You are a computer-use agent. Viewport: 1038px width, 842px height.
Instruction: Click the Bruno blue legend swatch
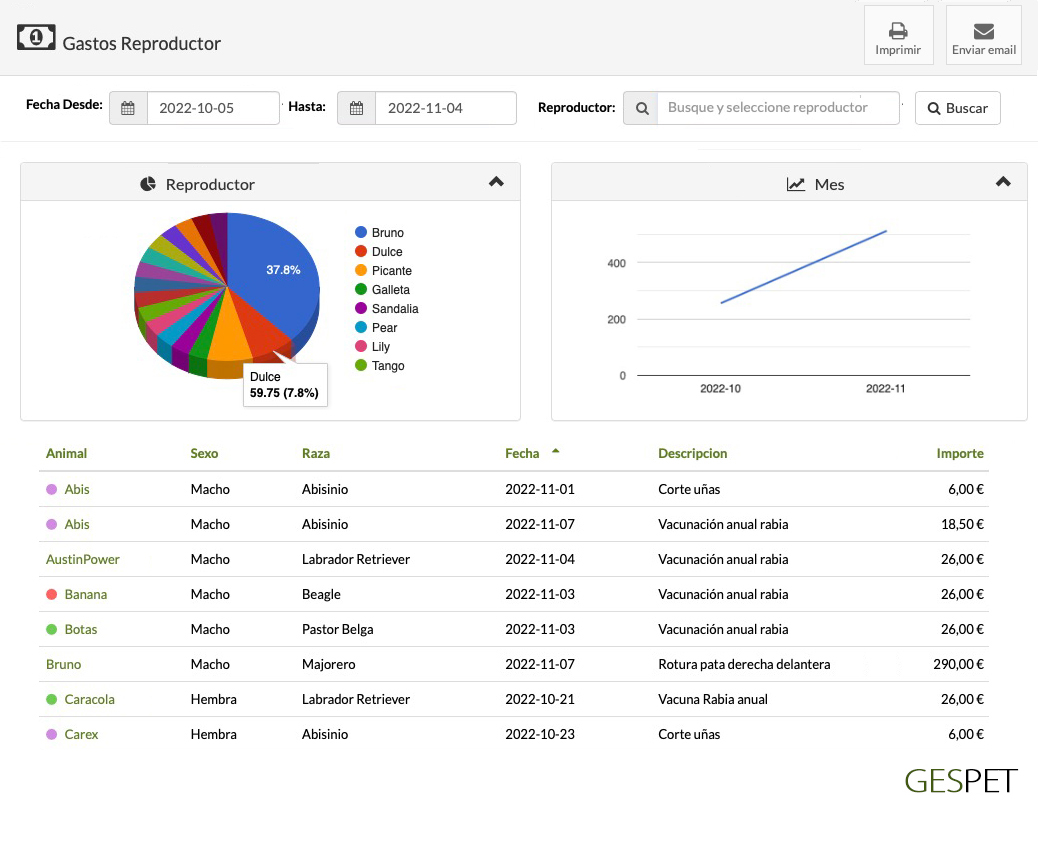361,233
